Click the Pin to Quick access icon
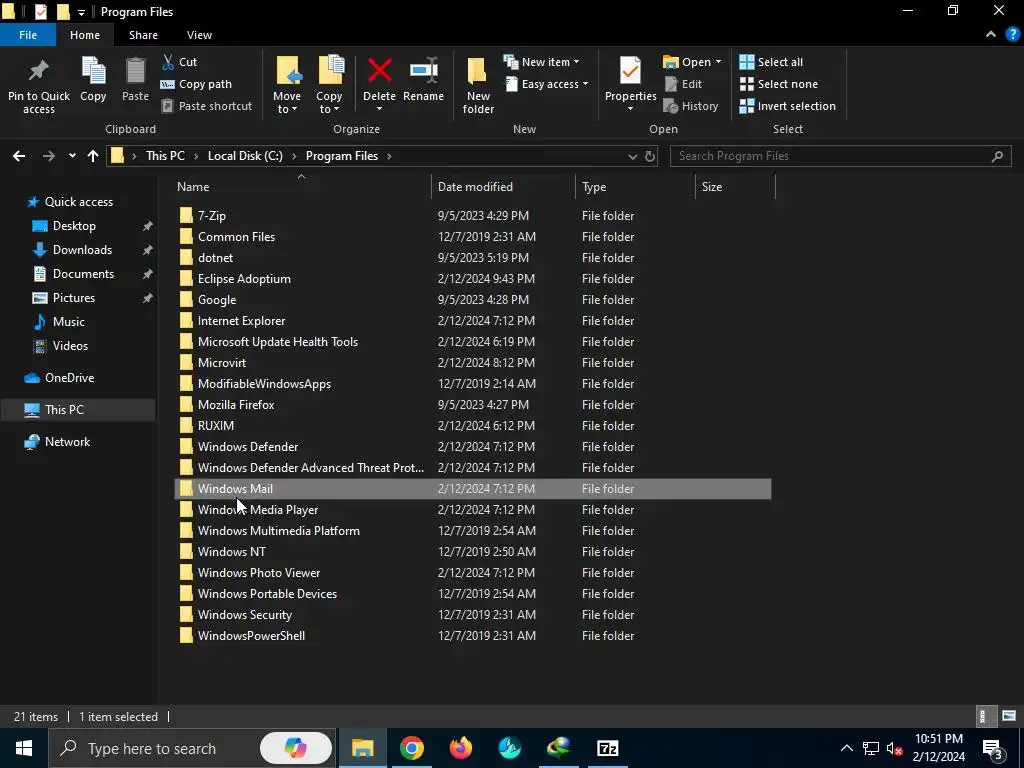1024x768 pixels. [39, 71]
